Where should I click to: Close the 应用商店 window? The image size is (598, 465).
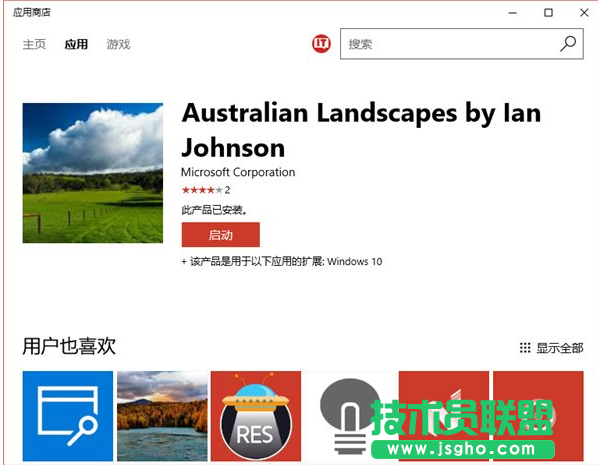coord(584,13)
